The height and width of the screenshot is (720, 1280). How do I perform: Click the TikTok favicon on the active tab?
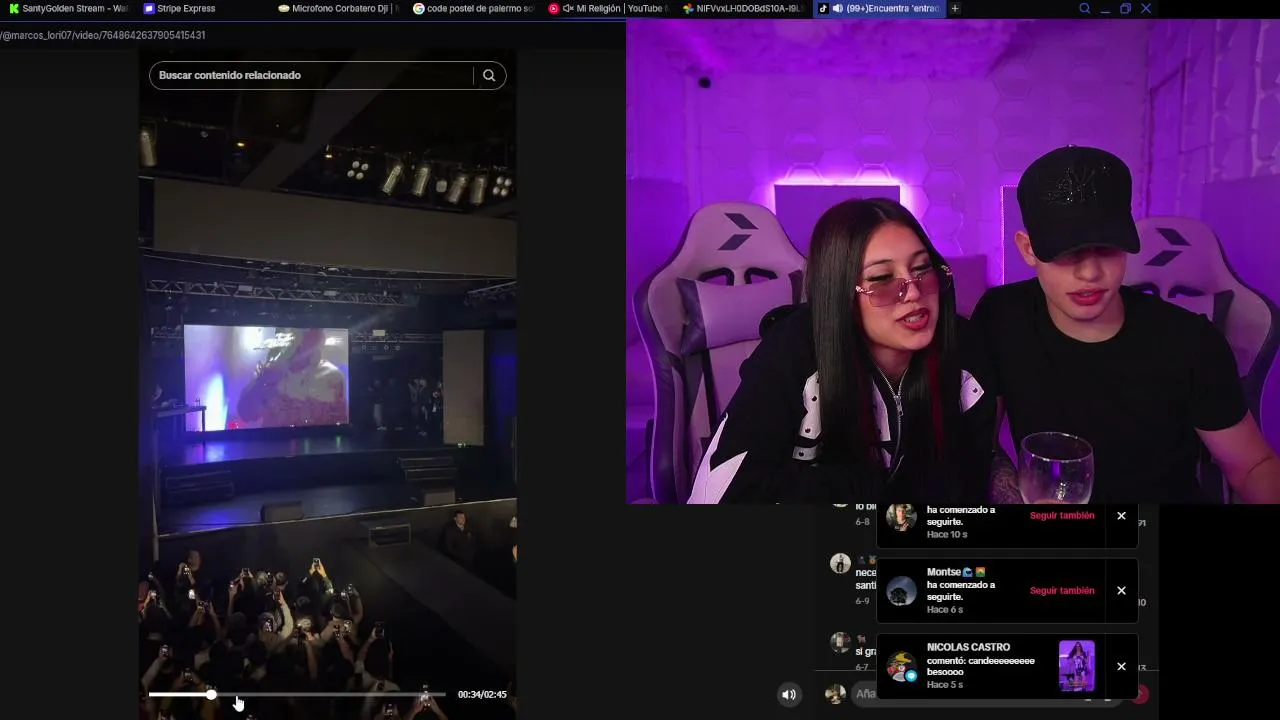(x=823, y=9)
